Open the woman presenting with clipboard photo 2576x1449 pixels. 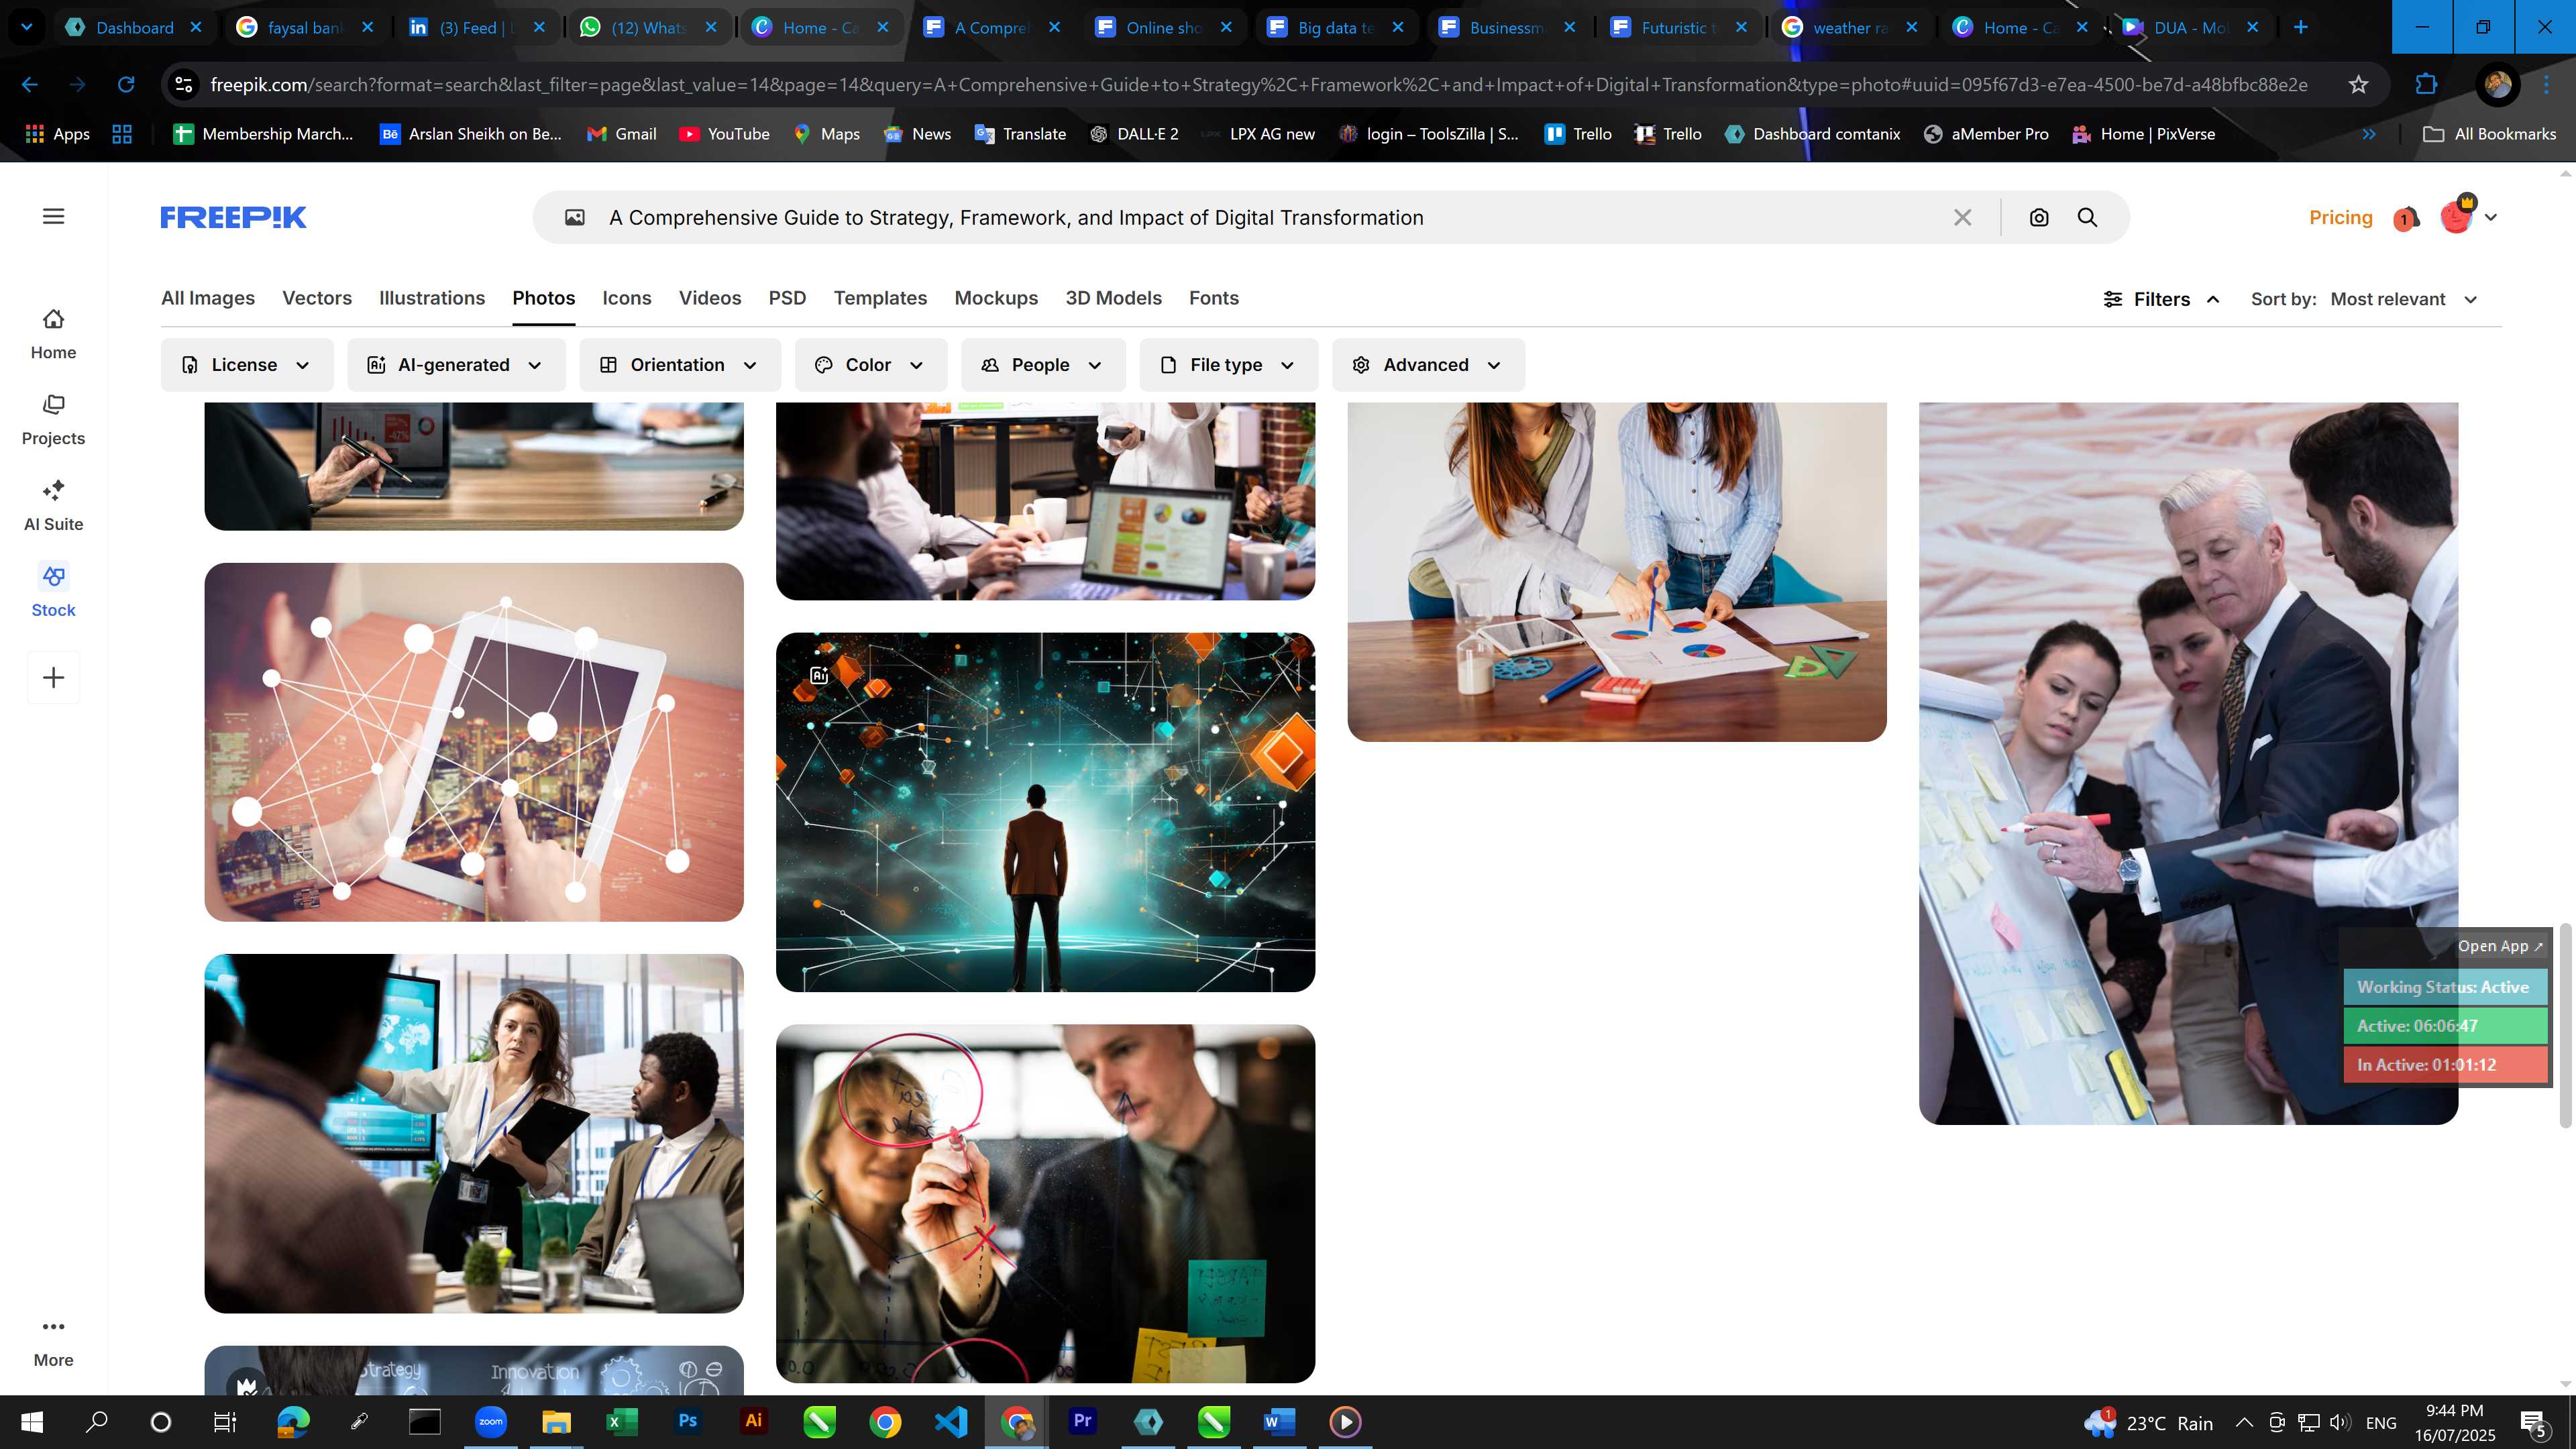(474, 1133)
